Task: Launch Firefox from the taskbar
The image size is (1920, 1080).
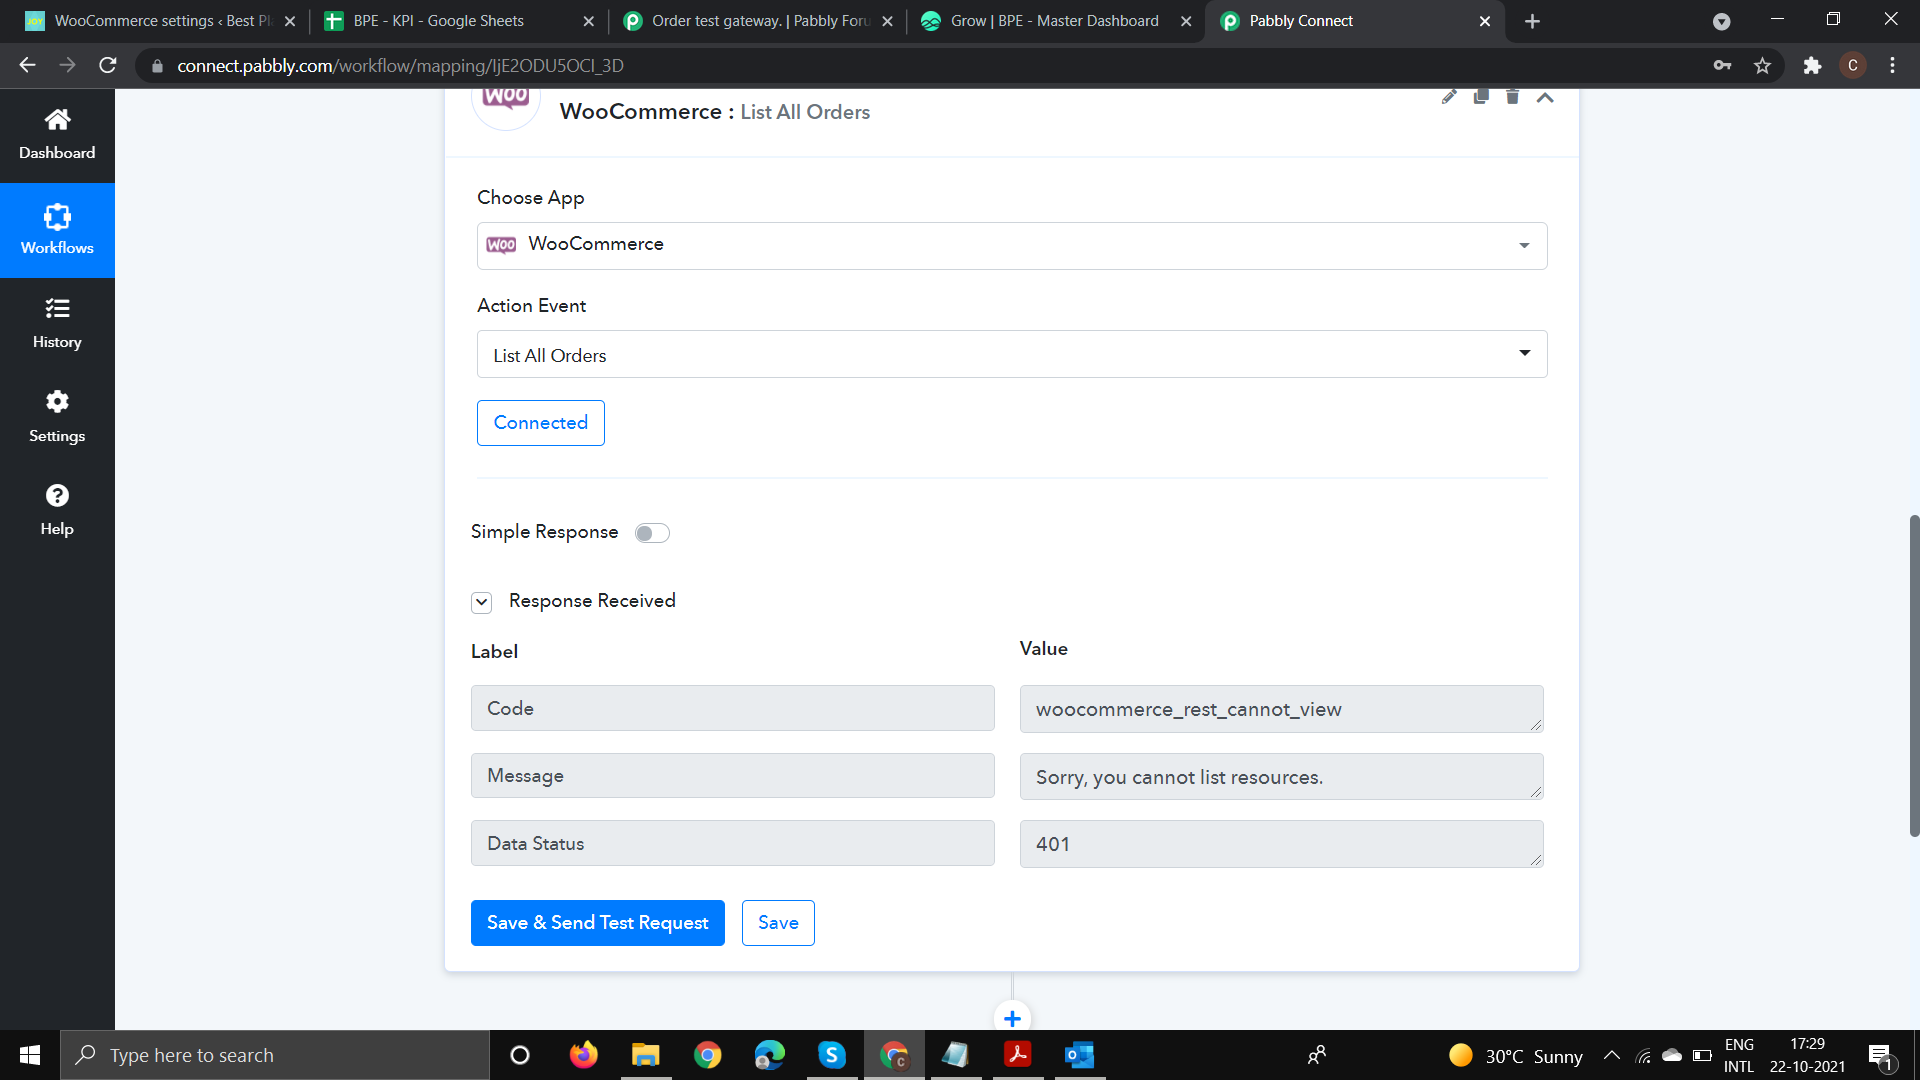Action: coord(583,1055)
